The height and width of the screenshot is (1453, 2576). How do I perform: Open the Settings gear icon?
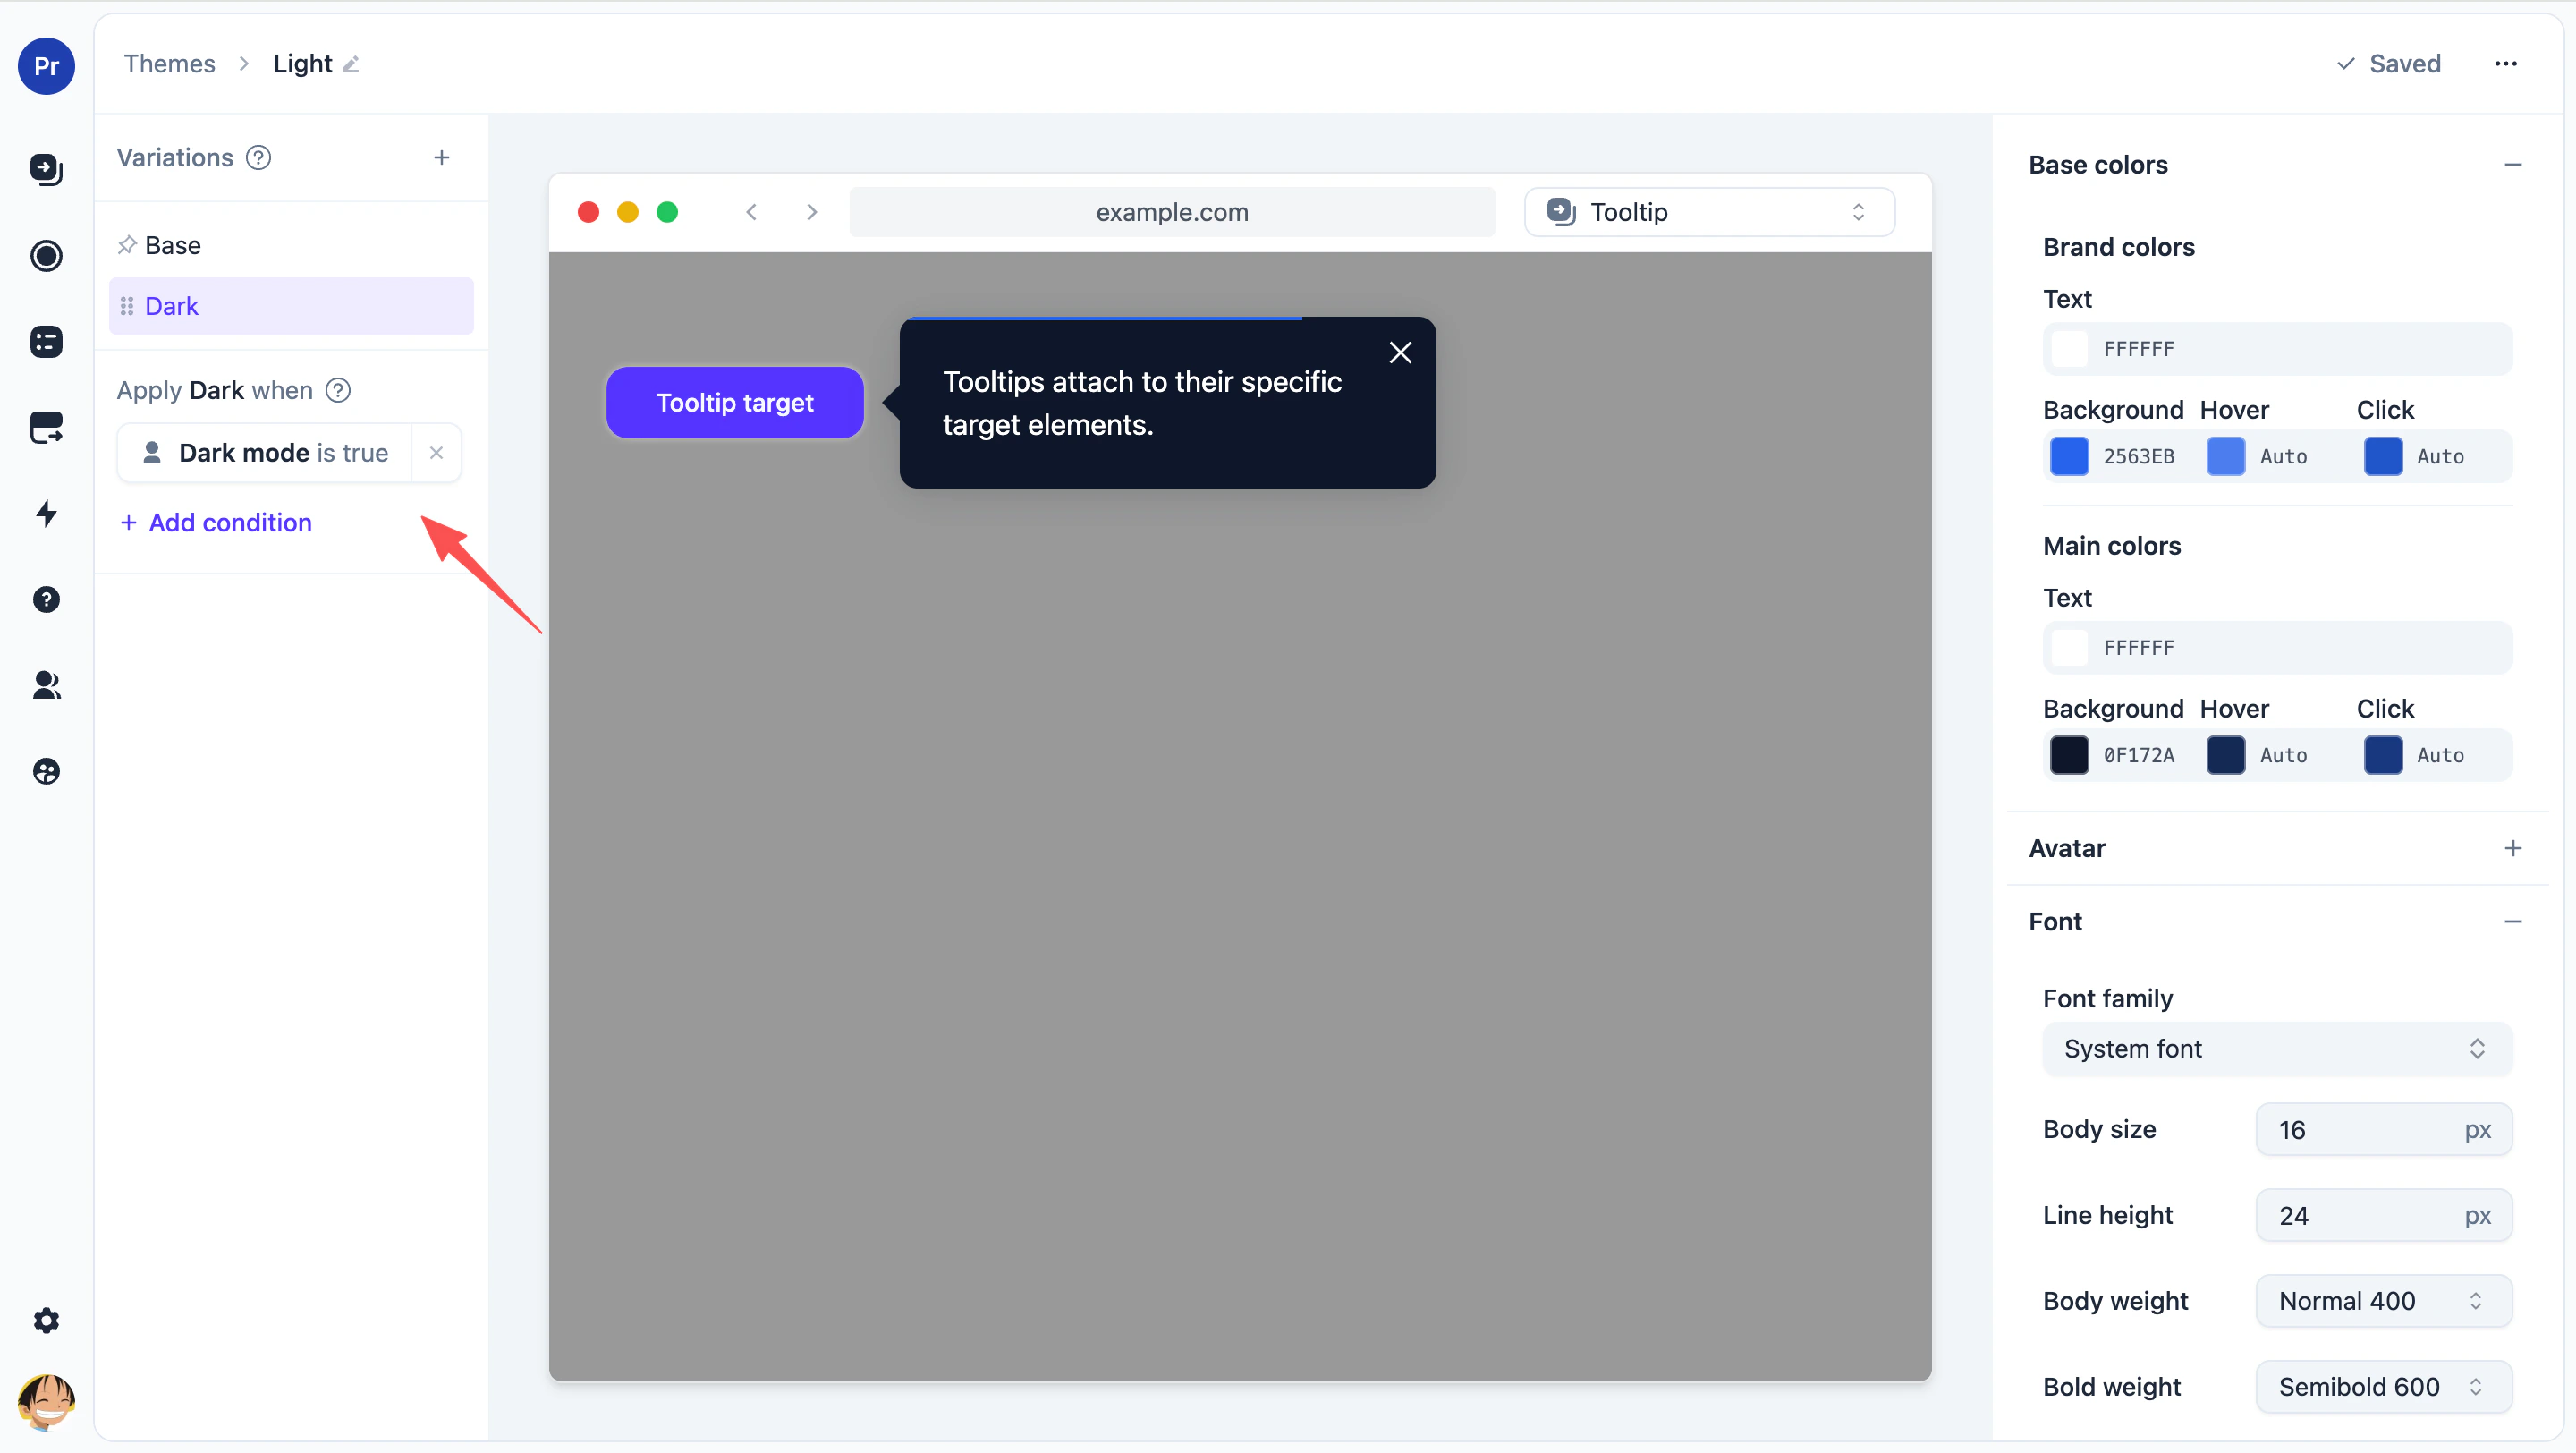coord(46,1320)
